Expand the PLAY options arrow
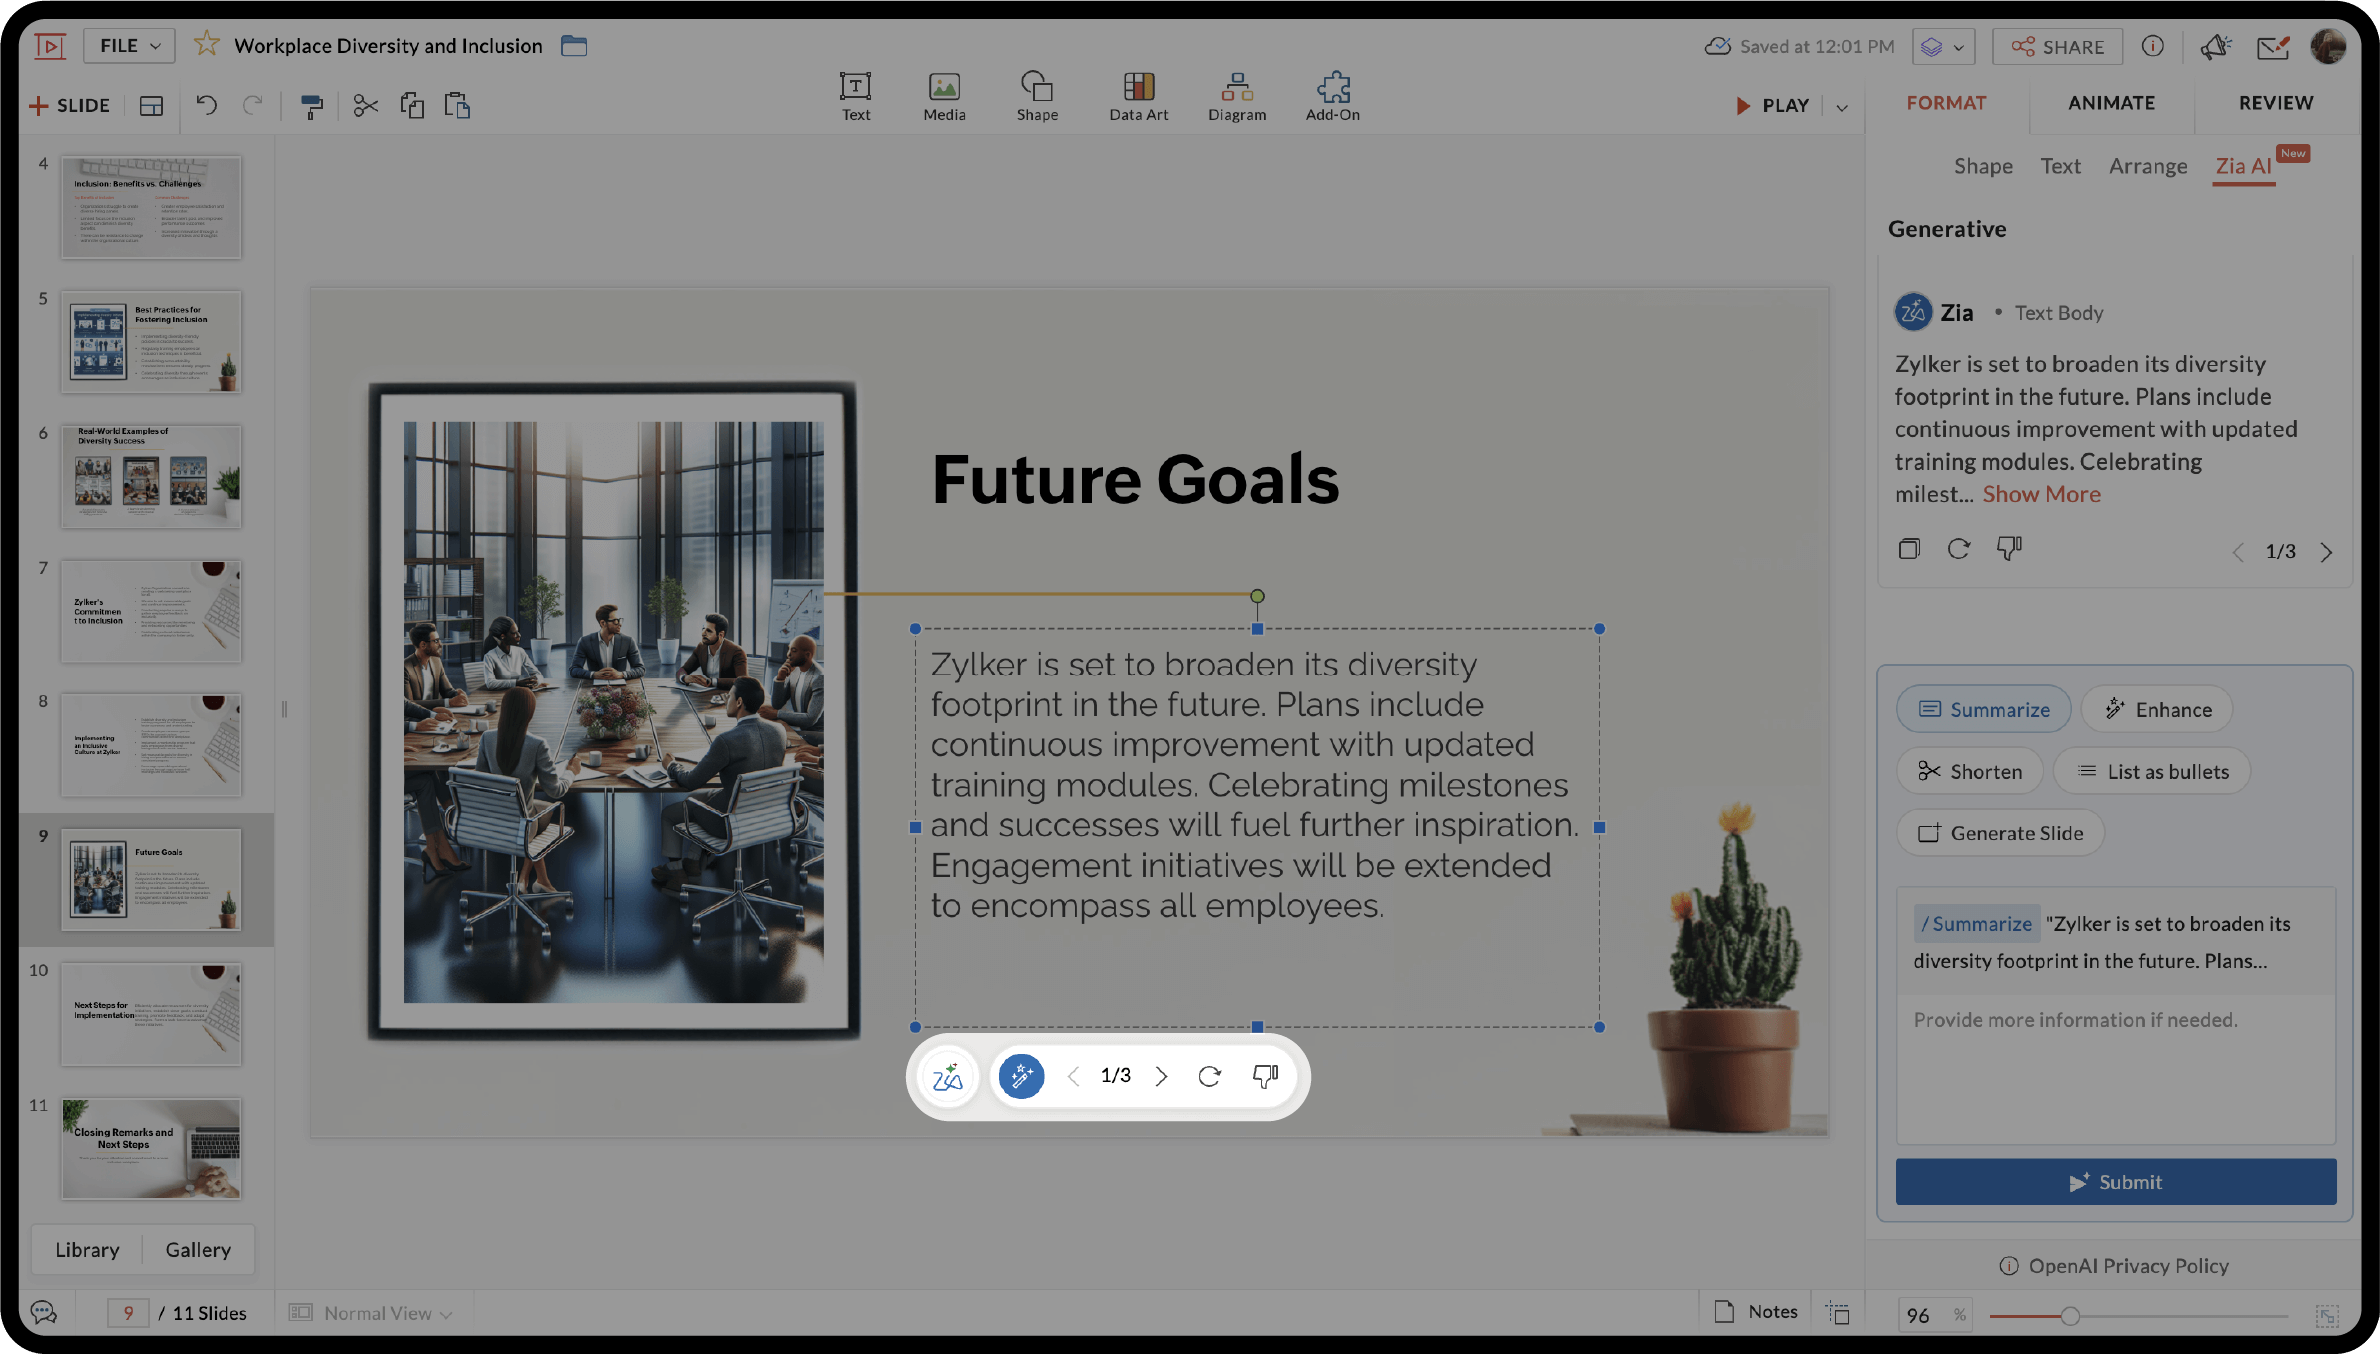This screenshot has width=2380, height=1354. 1842,106
